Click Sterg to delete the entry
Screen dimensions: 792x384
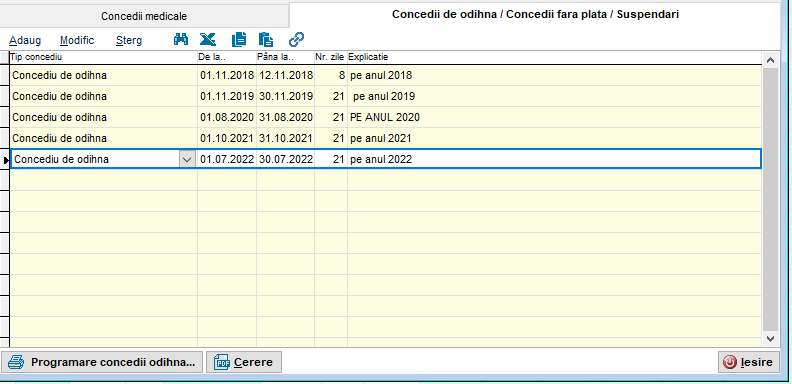(x=129, y=40)
